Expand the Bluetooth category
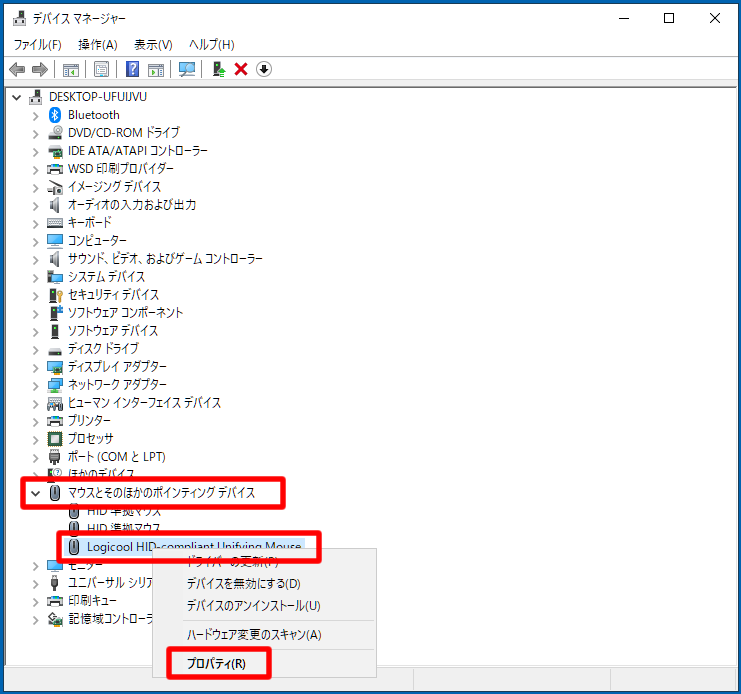The width and height of the screenshot is (741, 694). (36, 115)
